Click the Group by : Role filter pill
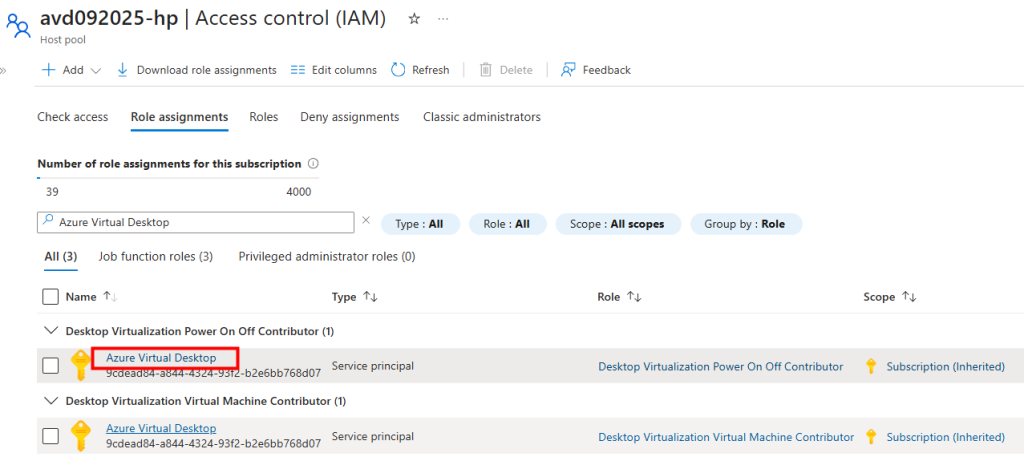The width and height of the screenshot is (1024, 457). tap(745, 224)
